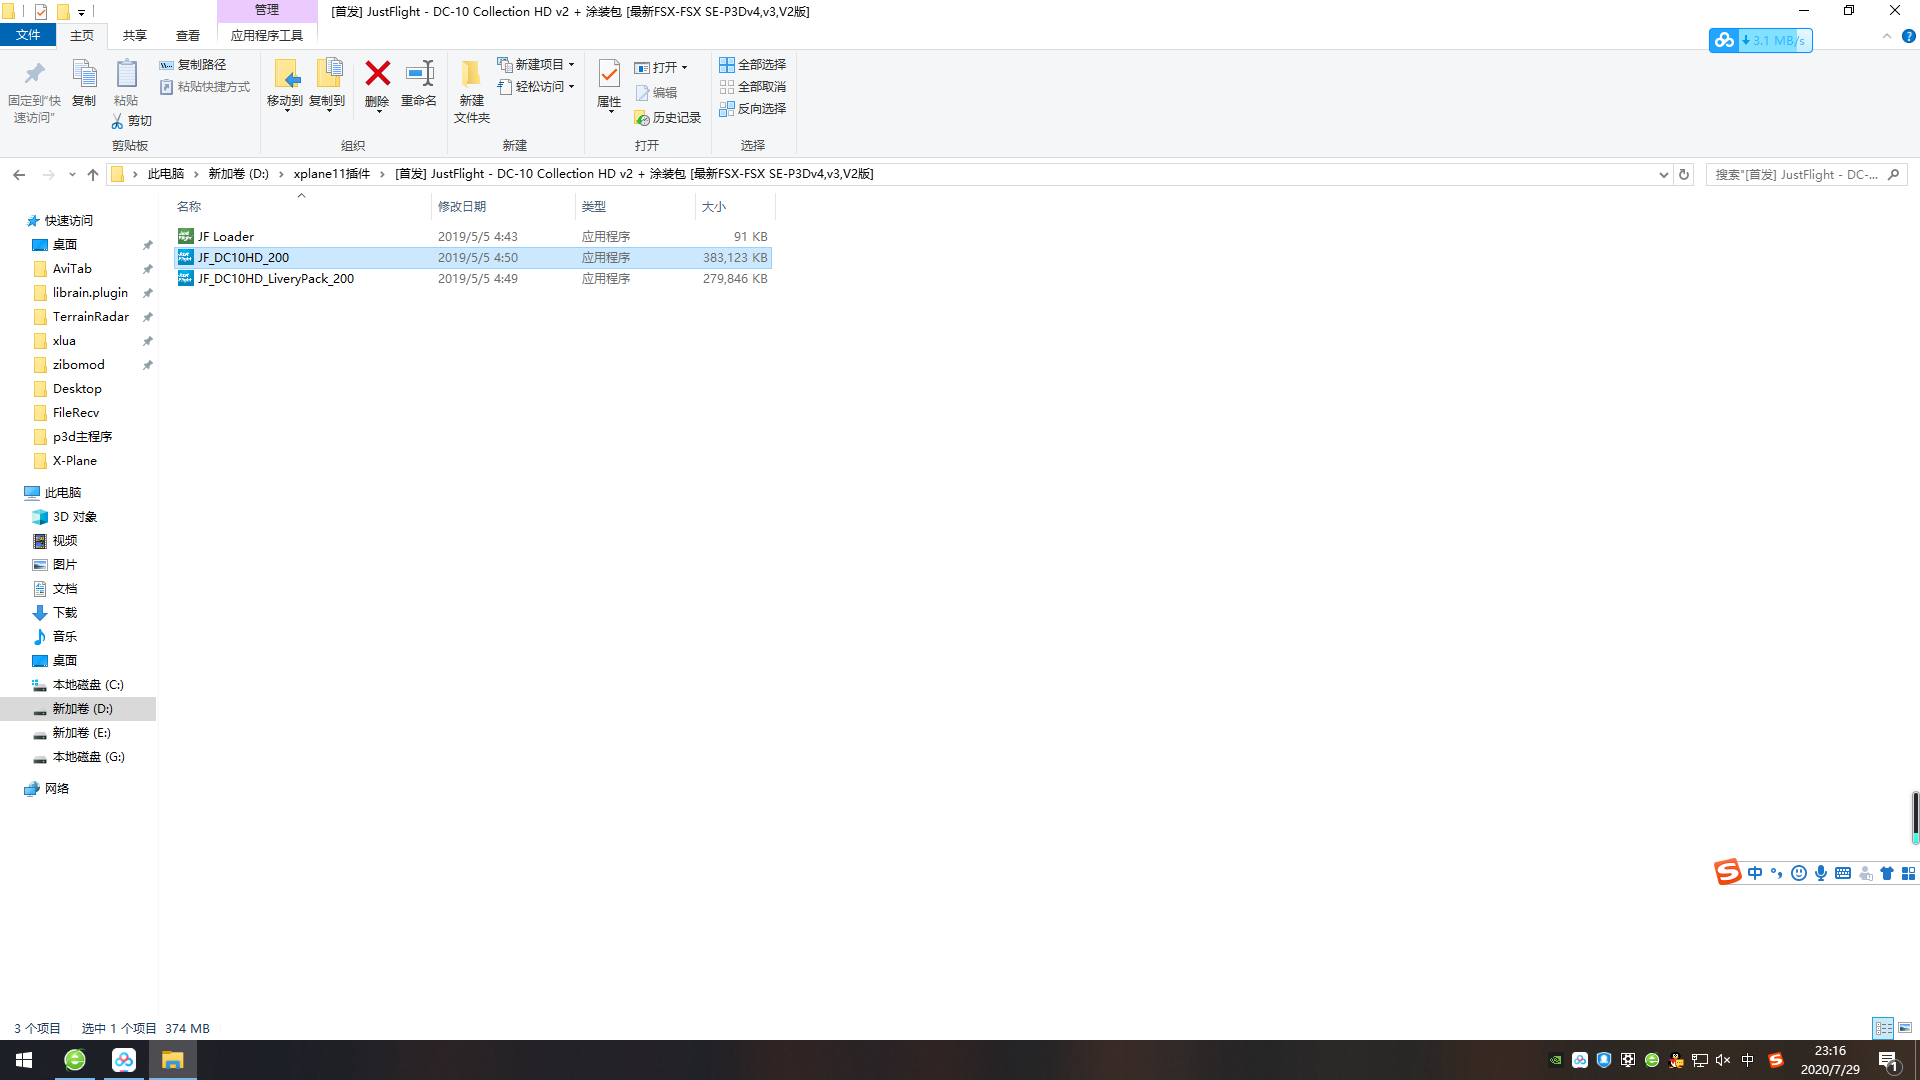Go back with the Back arrow

point(19,174)
